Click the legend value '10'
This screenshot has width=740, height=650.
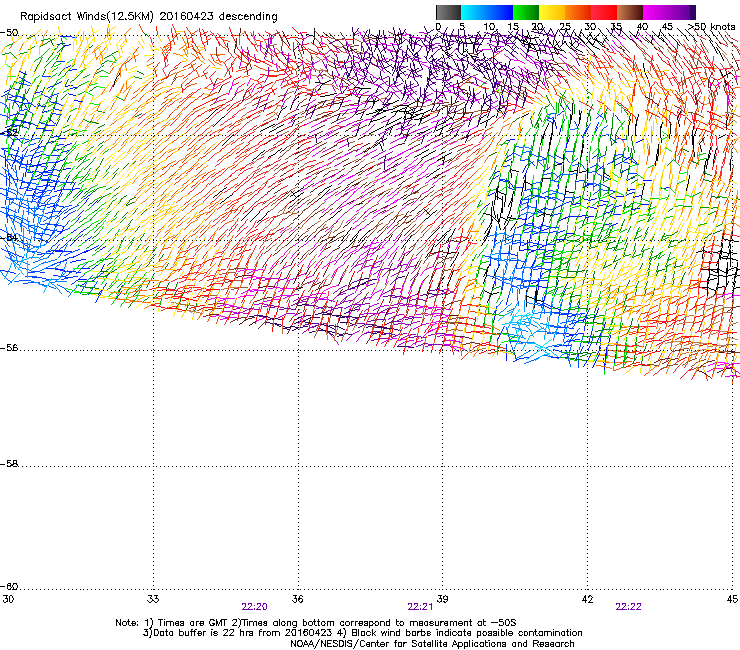[x=489, y=26]
